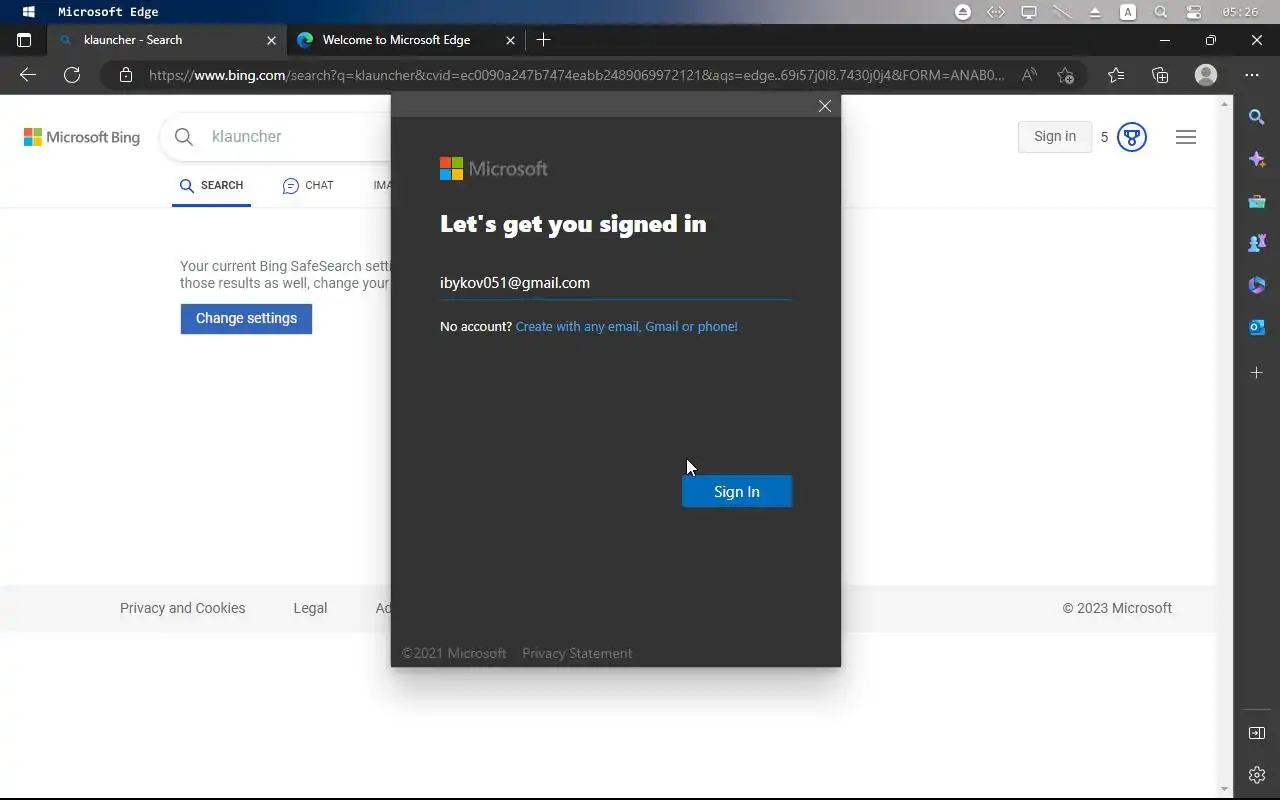Select the CHAT tab on Bing
1280x800 pixels.
tap(308, 185)
